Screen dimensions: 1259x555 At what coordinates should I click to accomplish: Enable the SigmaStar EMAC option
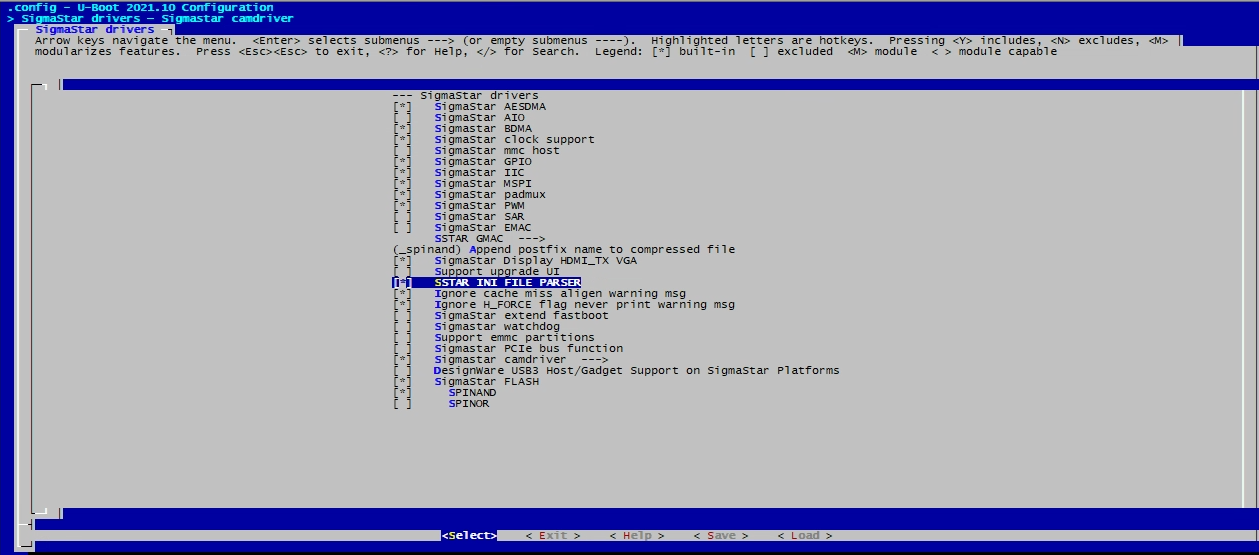tap(402, 228)
